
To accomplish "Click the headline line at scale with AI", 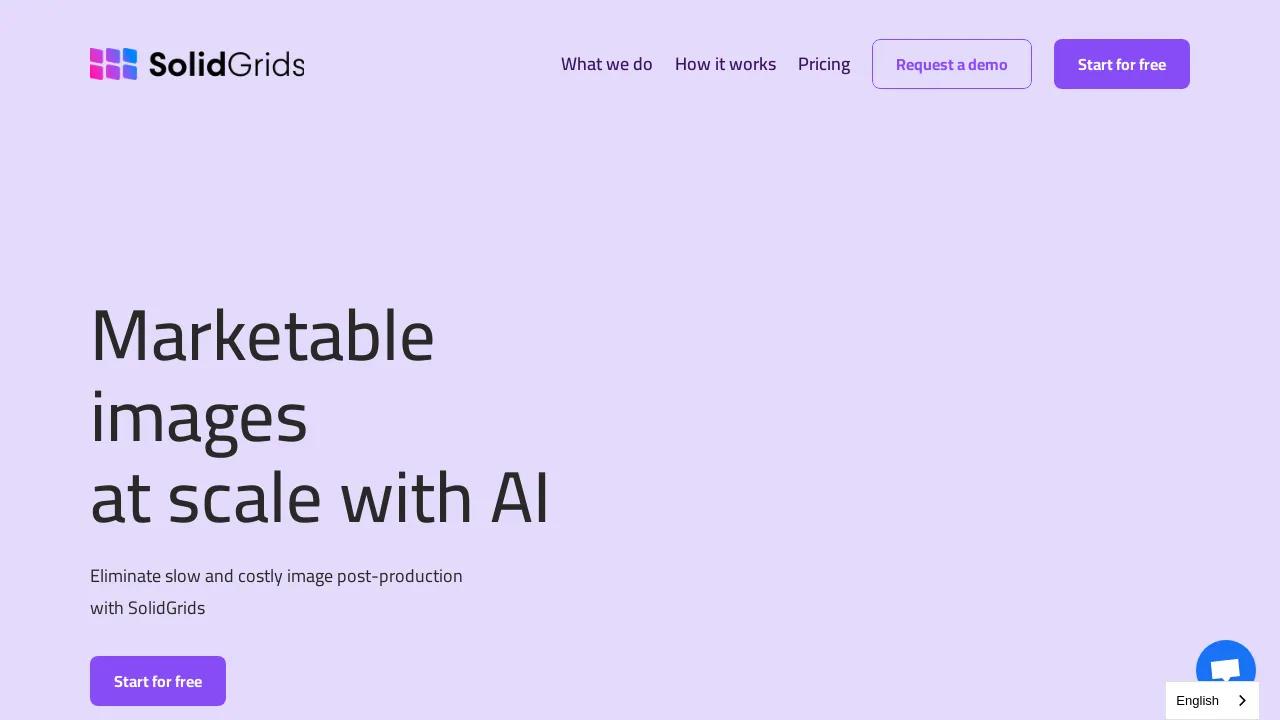I will tap(319, 498).
